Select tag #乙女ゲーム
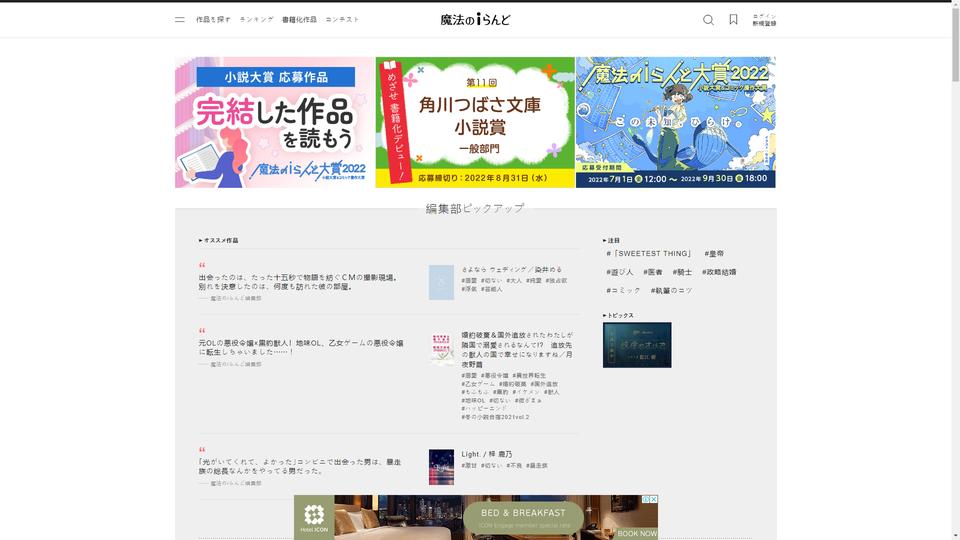960x540 pixels. 478,384
